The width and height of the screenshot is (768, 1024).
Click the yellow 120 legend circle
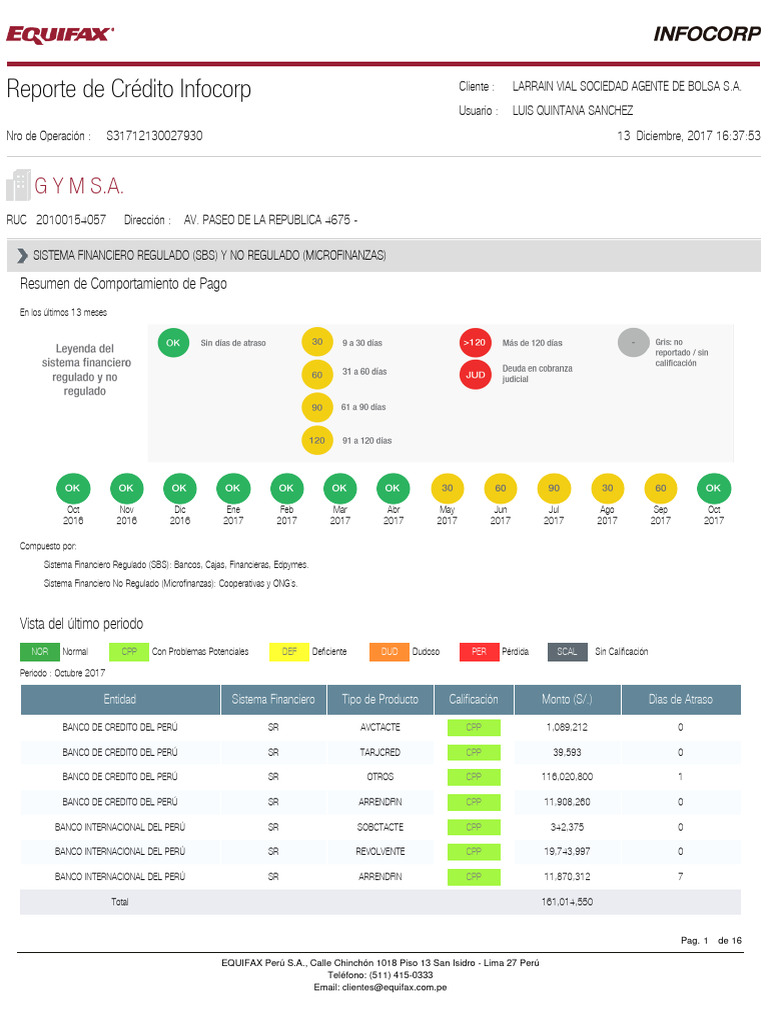click(x=317, y=440)
